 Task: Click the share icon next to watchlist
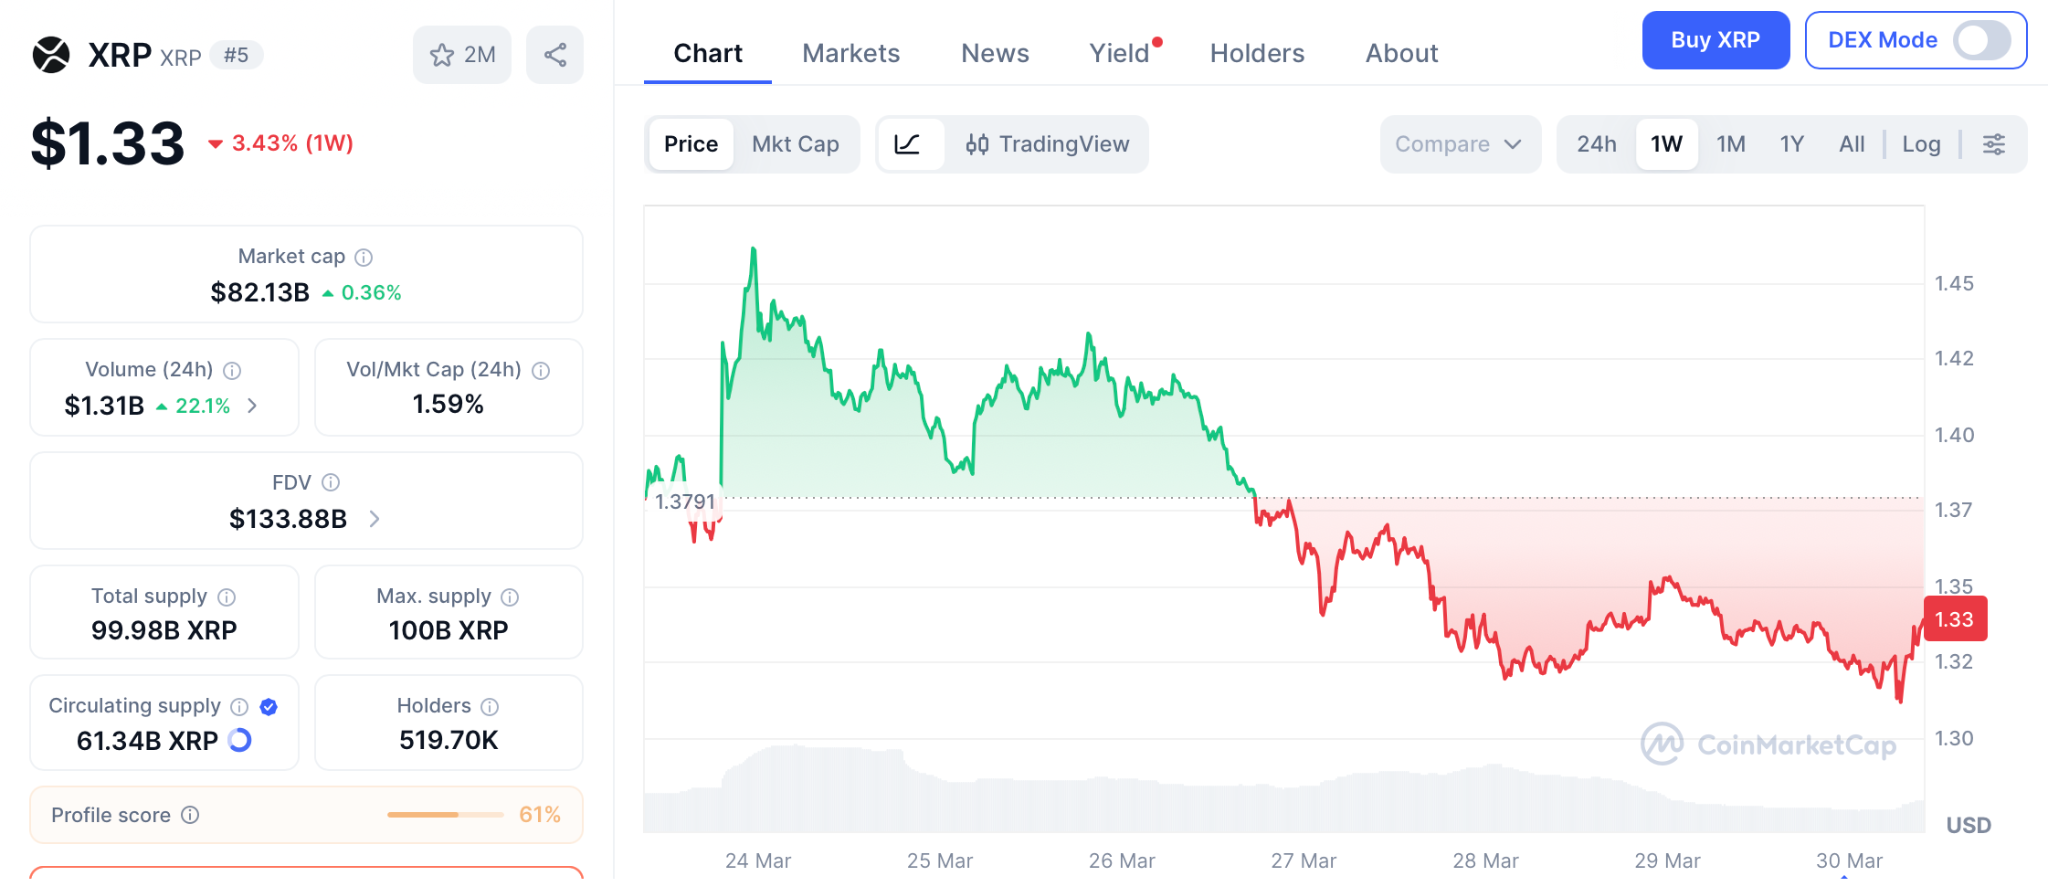555,55
